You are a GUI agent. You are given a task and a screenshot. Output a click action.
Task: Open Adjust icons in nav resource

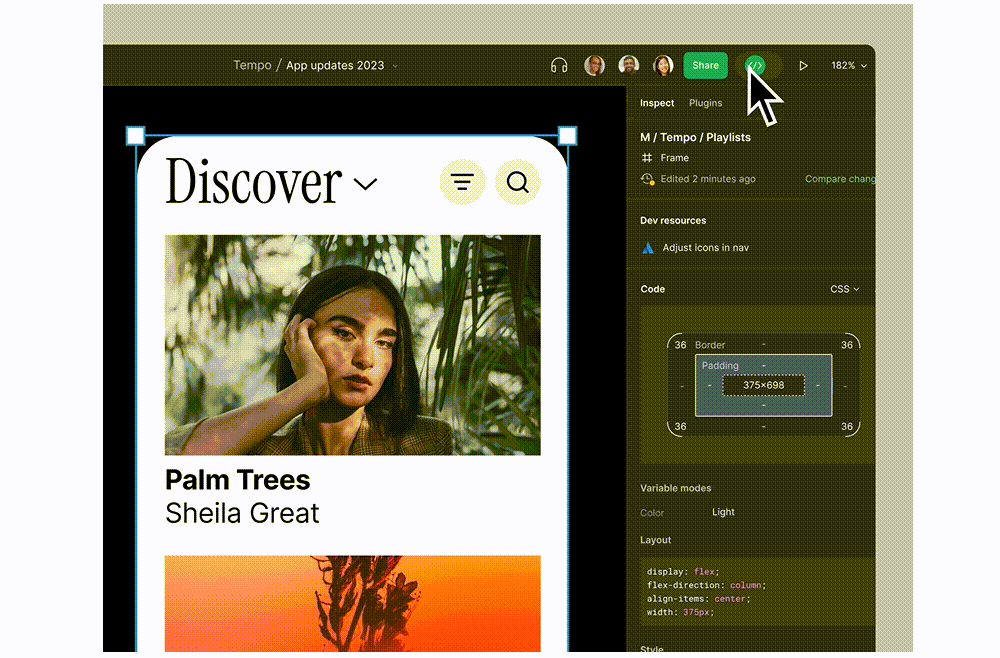705,247
